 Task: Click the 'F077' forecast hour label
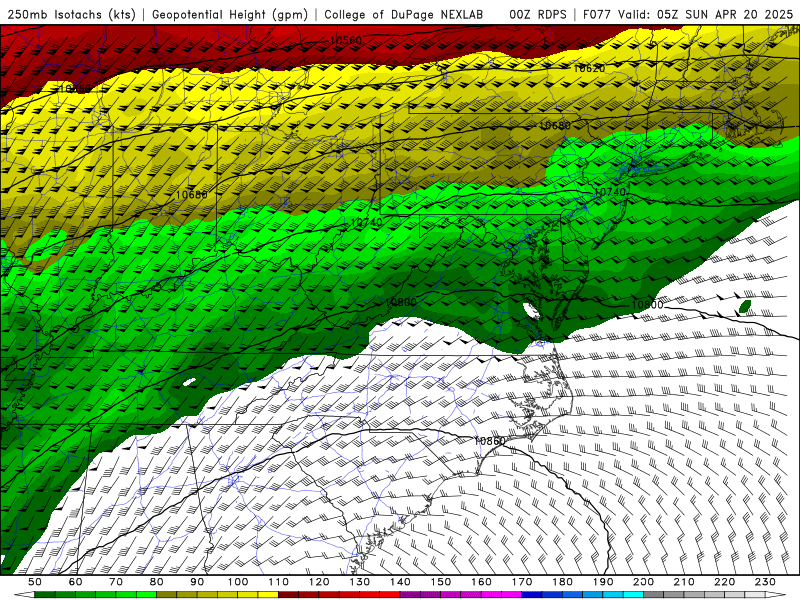tap(597, 14)
